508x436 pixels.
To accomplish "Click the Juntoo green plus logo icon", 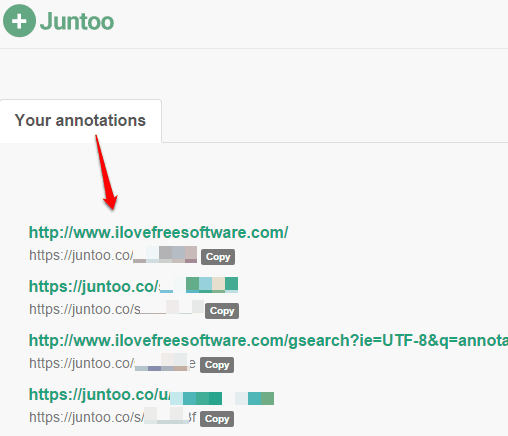I will point(19,21).
